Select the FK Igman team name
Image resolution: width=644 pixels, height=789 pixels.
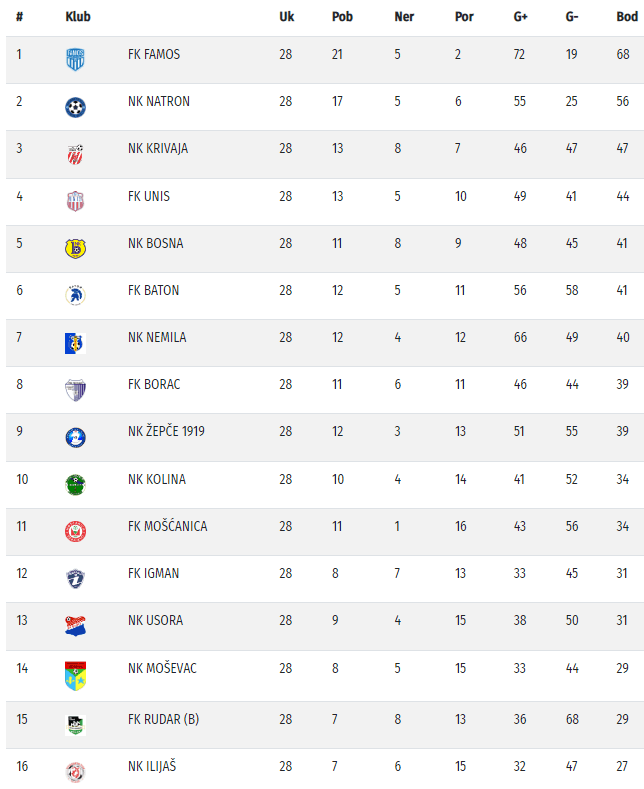pos(154,573)
